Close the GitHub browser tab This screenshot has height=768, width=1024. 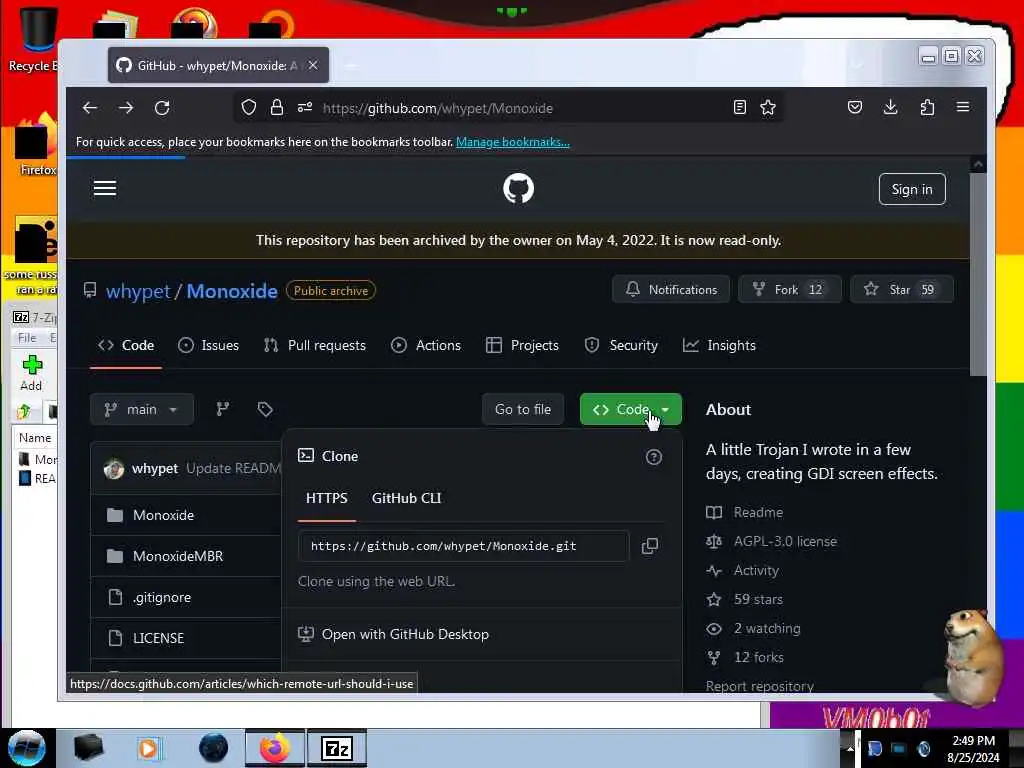click(x=313, y=65)
